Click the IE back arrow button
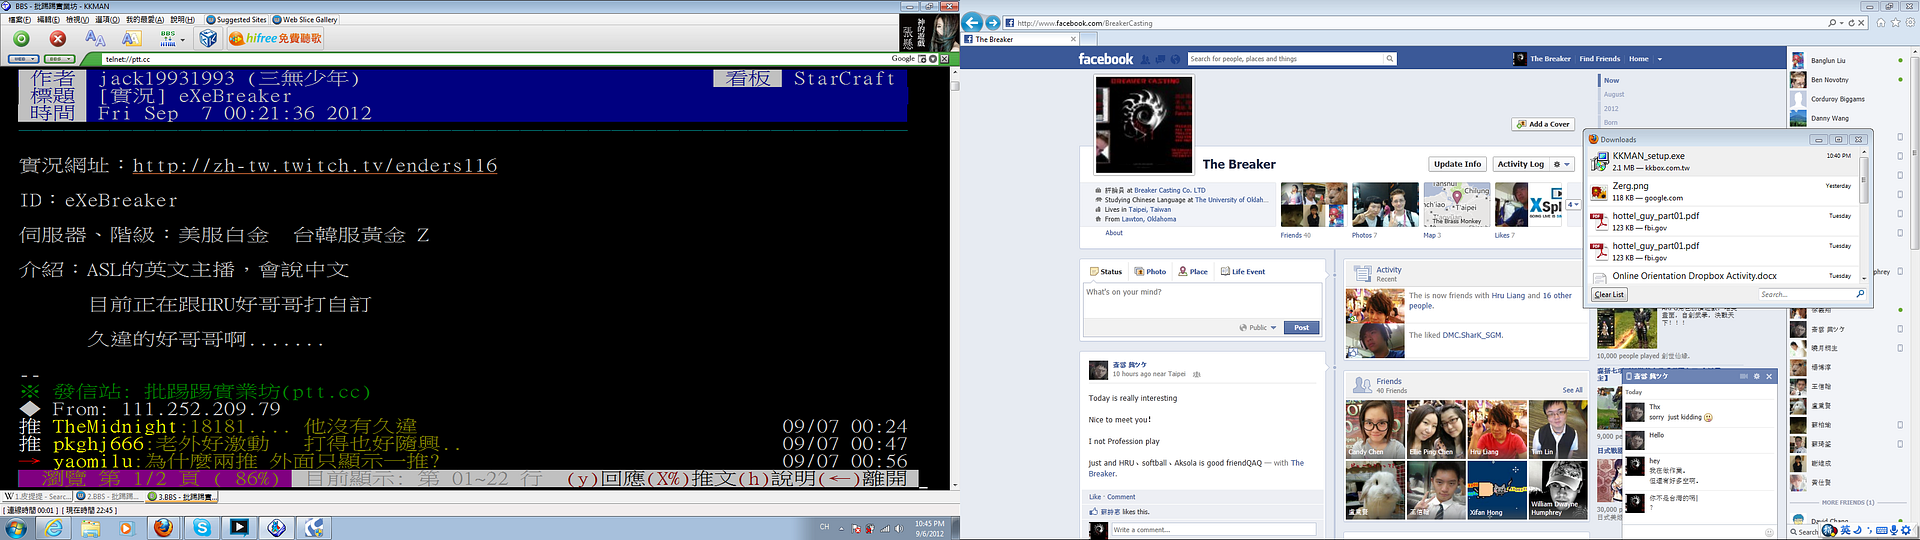 972,22
